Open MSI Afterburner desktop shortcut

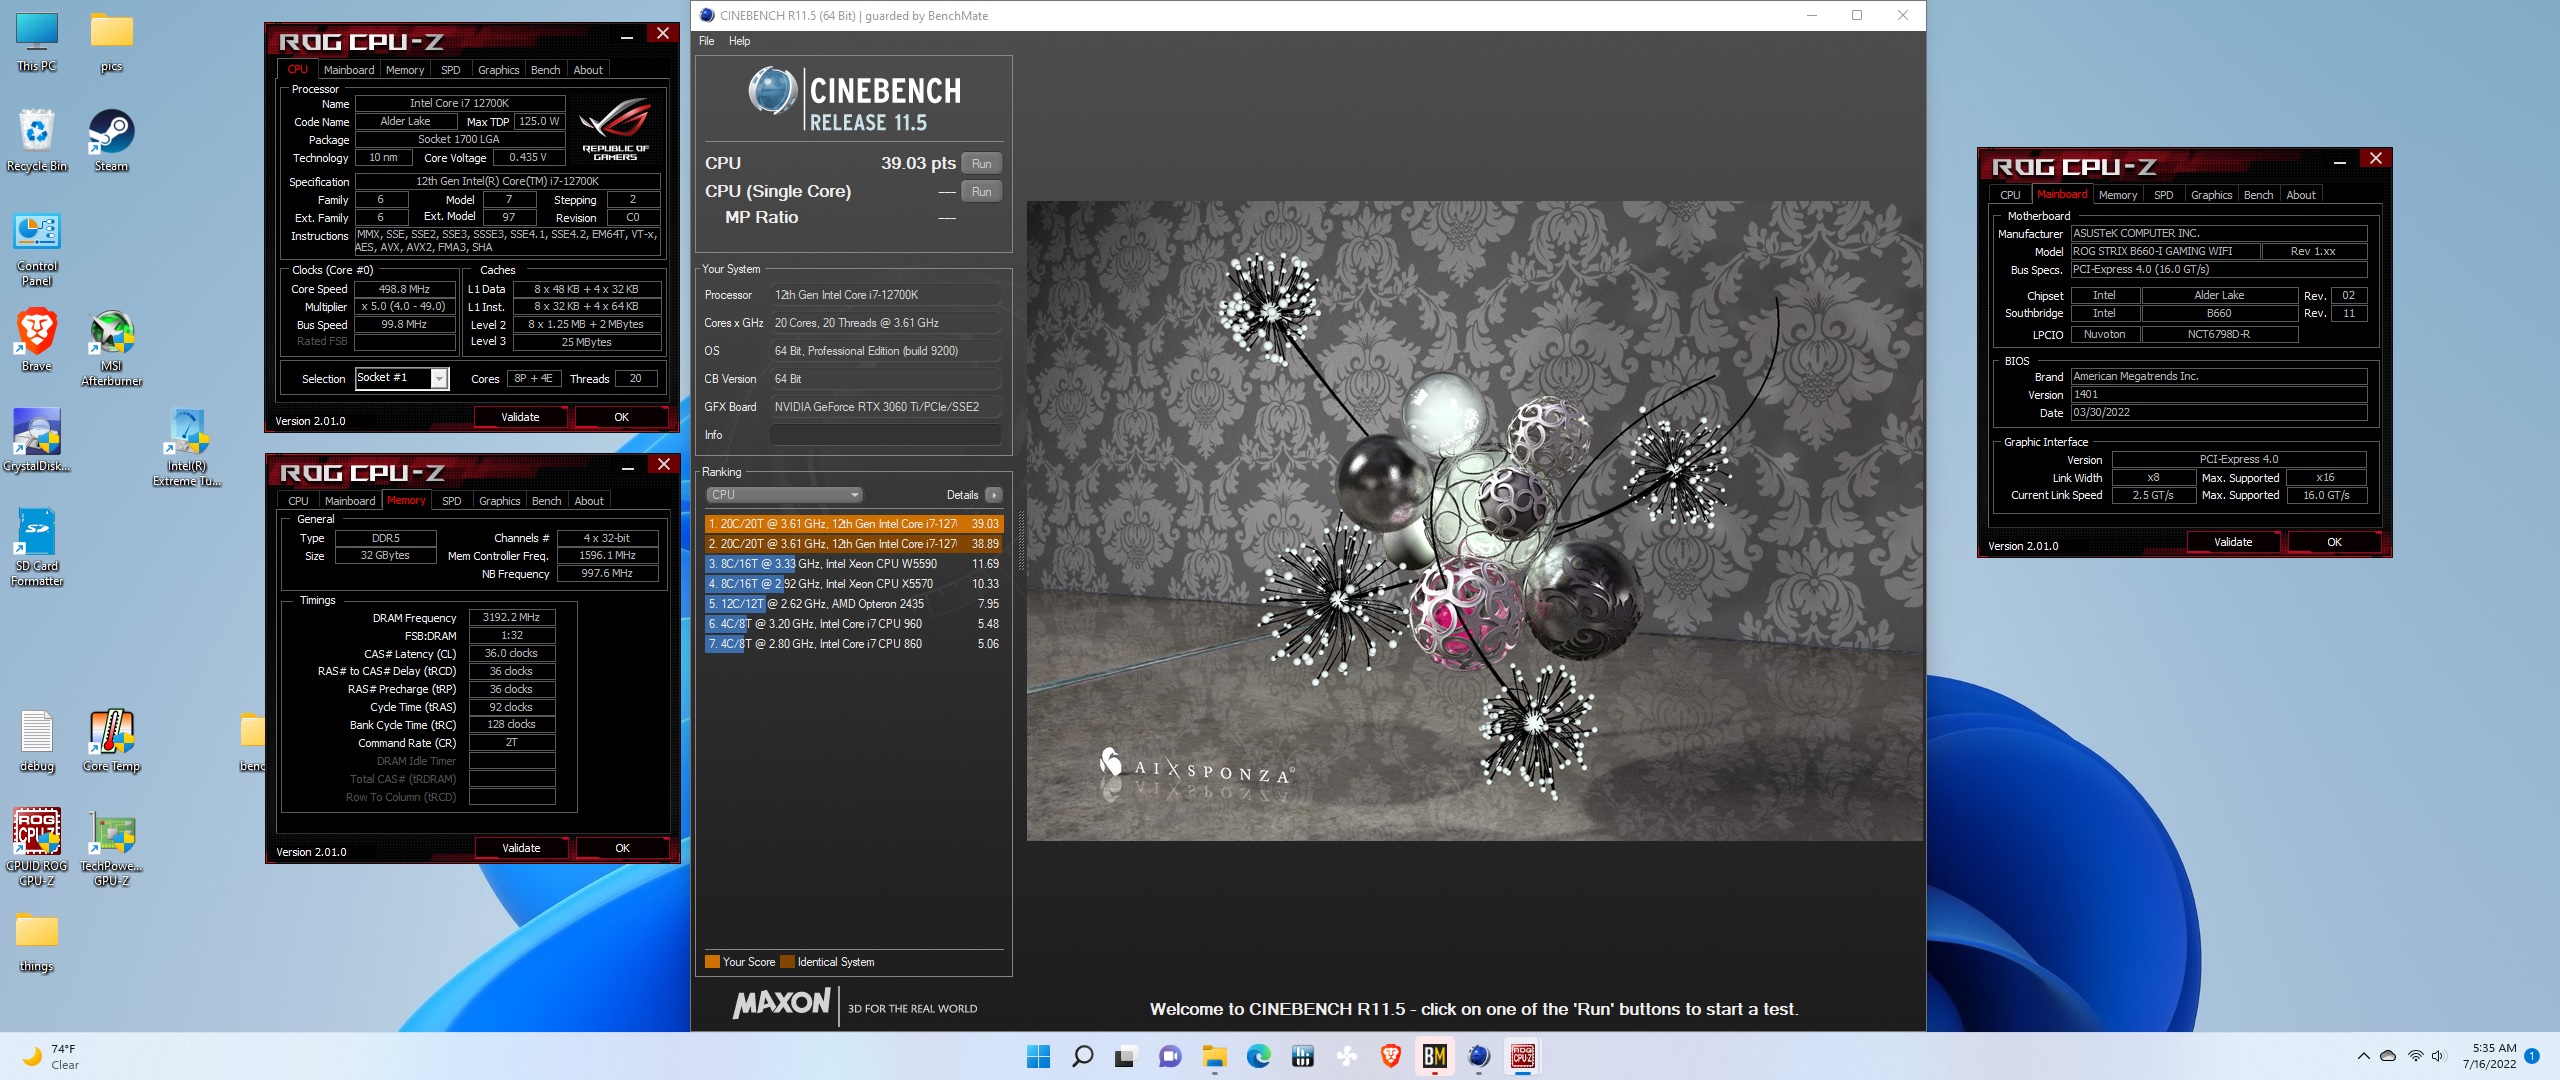click(x=111, y=348)
